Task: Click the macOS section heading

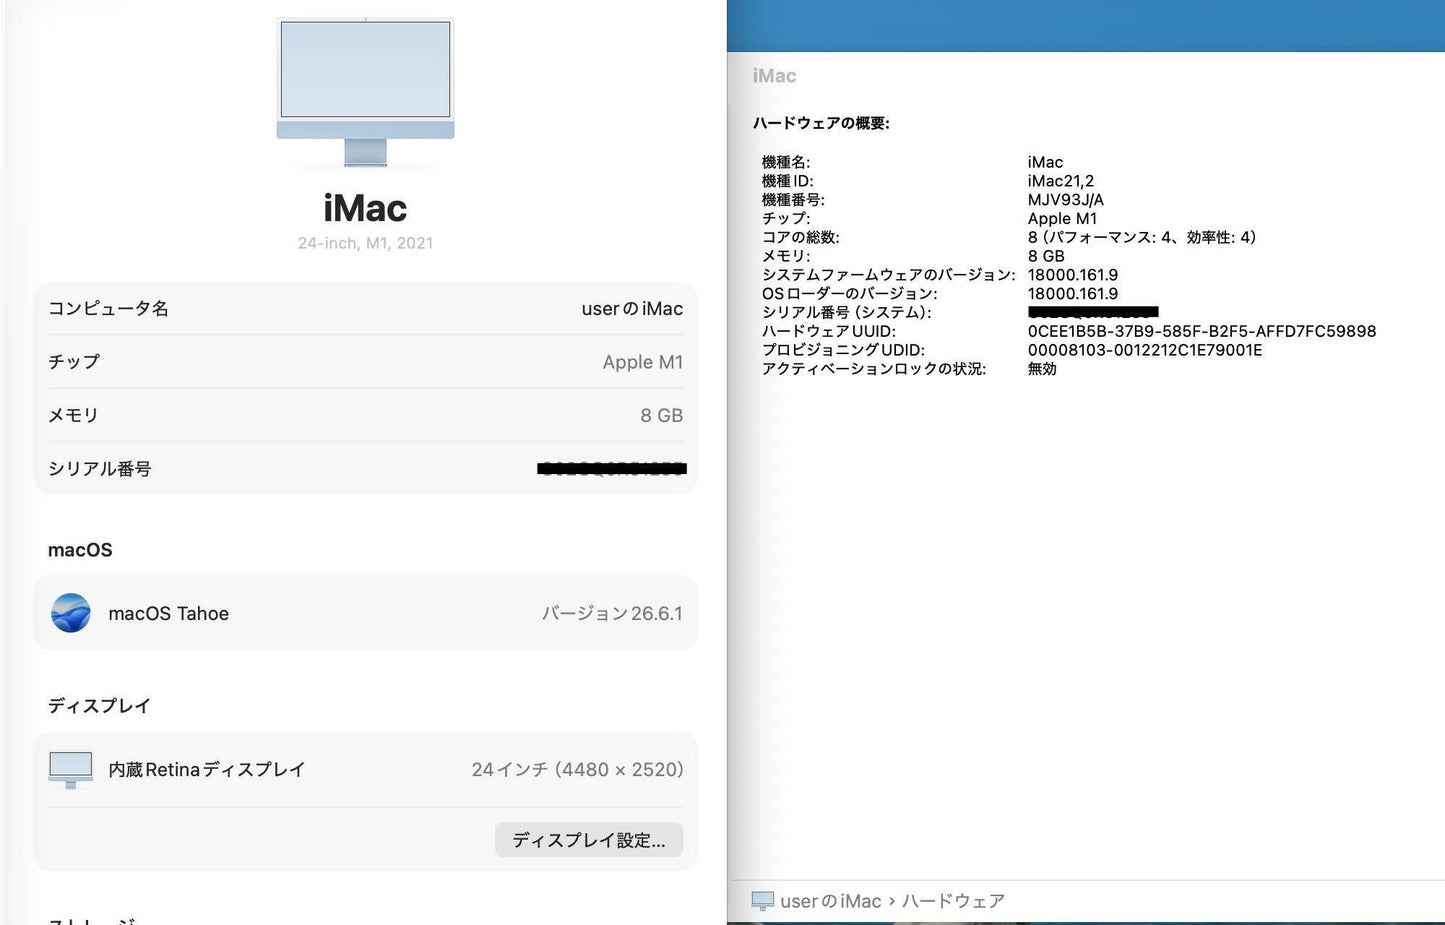Action: click(x=80, y=550)
